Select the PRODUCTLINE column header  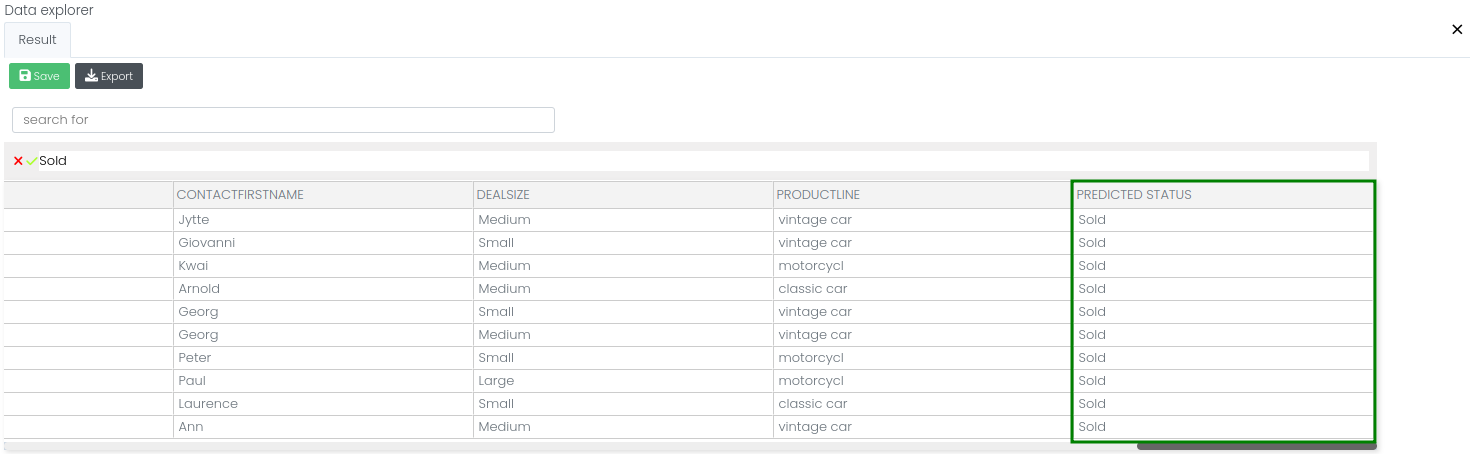(x=818, y=195)
